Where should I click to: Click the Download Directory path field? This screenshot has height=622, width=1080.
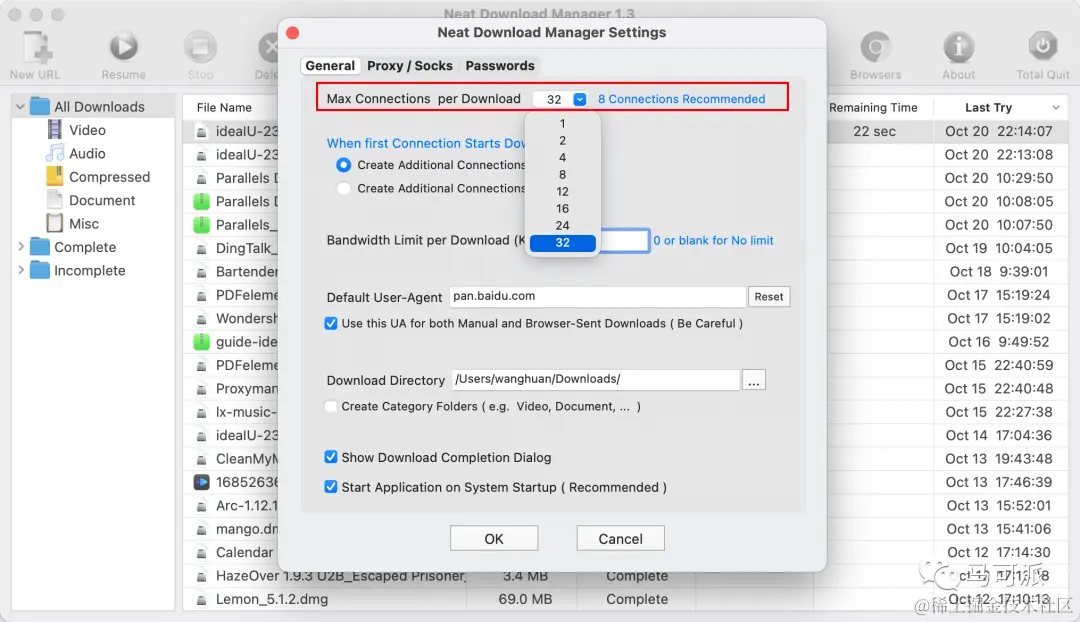pyautogui.click(x=596, y=380)
